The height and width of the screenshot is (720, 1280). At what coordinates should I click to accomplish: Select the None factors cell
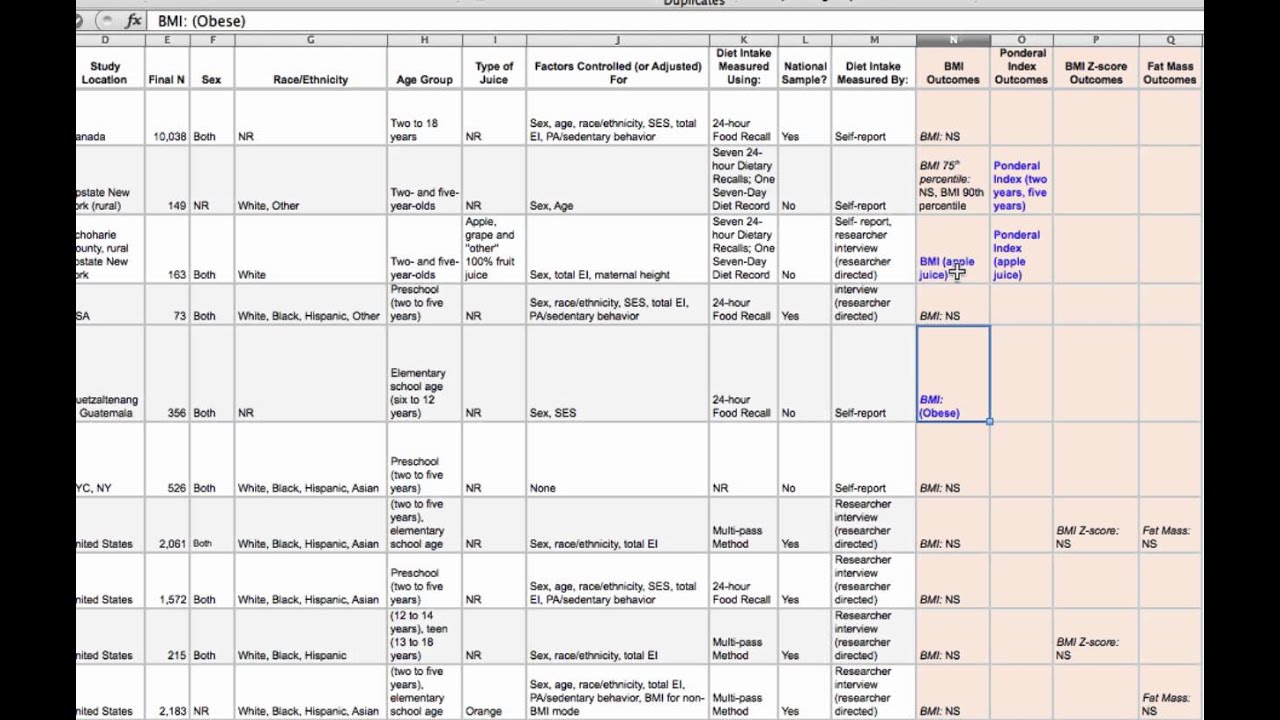point(617,460)
